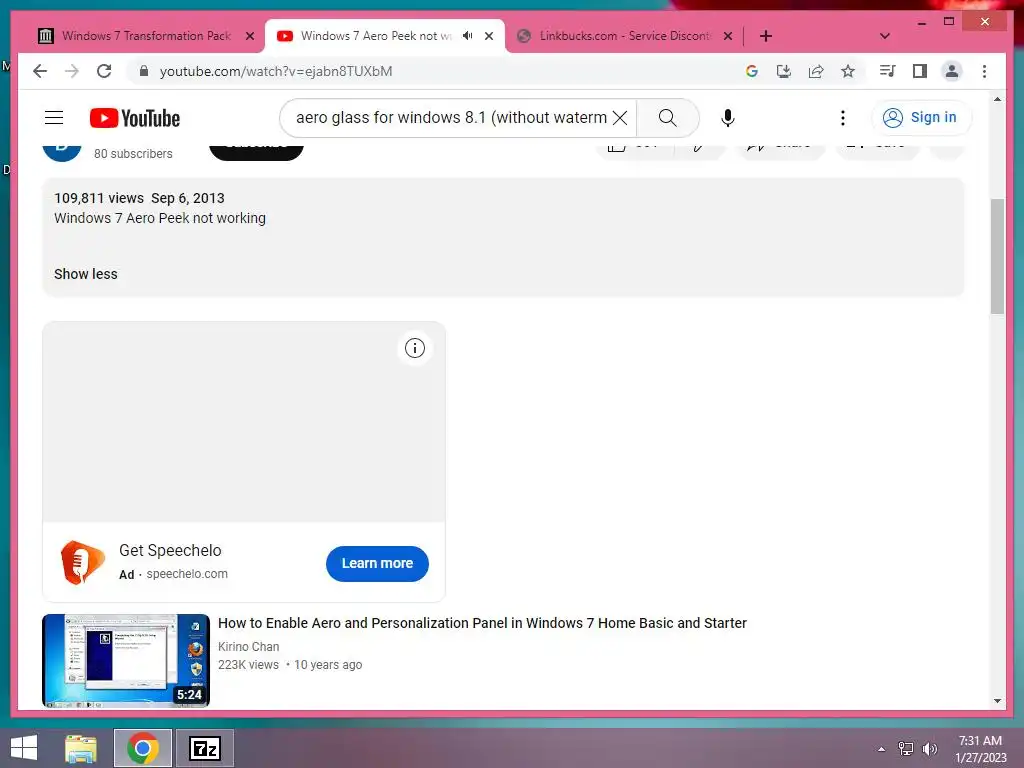Open How to Enable Aero video title
Image resolution: width=1024 pixels, height=768 pixels.
[482, 623]
